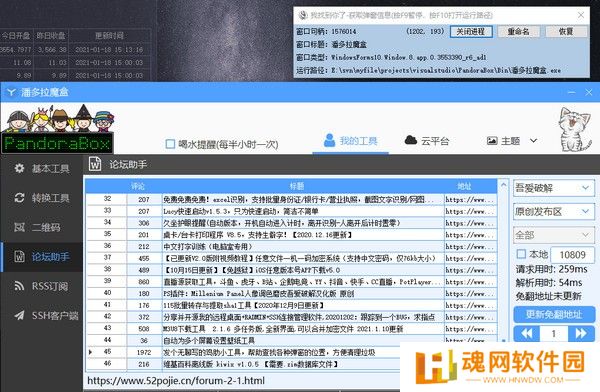The height and width of the screenshot is (392, 600).
Task: Click the 评论 column header
Action: pos(138,186)
